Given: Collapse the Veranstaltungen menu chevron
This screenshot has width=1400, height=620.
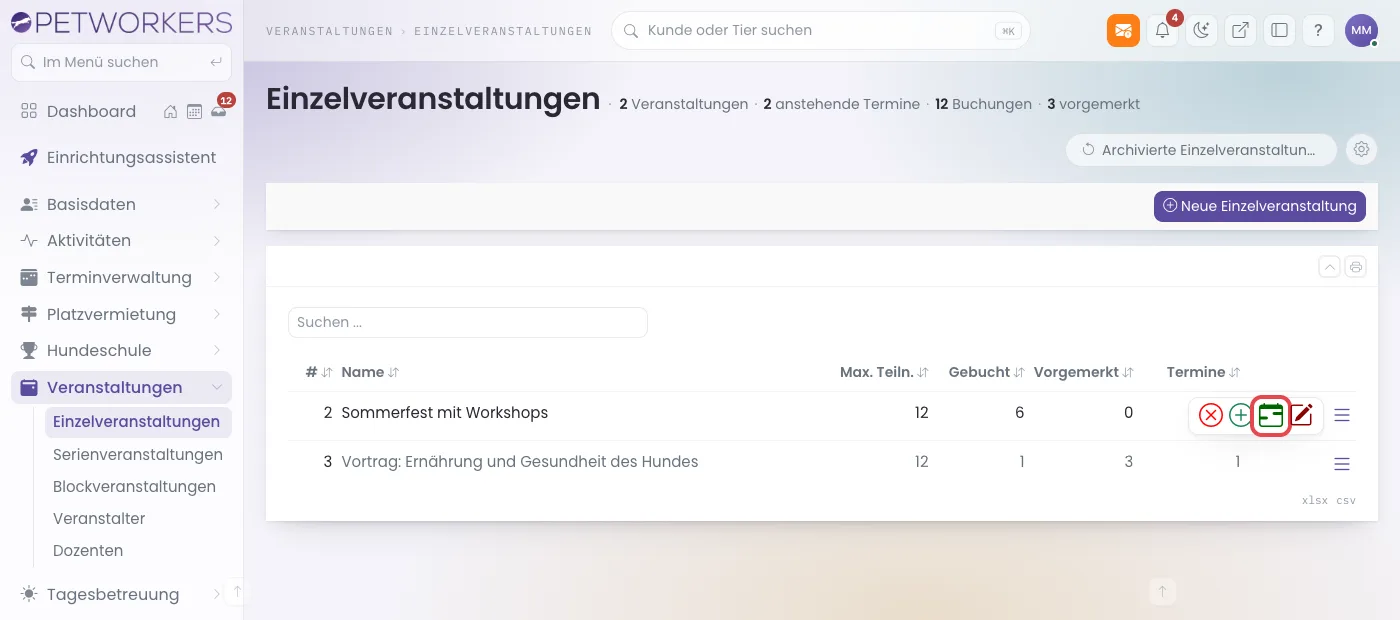Looking at the screenshot, I should coord(217,387).
